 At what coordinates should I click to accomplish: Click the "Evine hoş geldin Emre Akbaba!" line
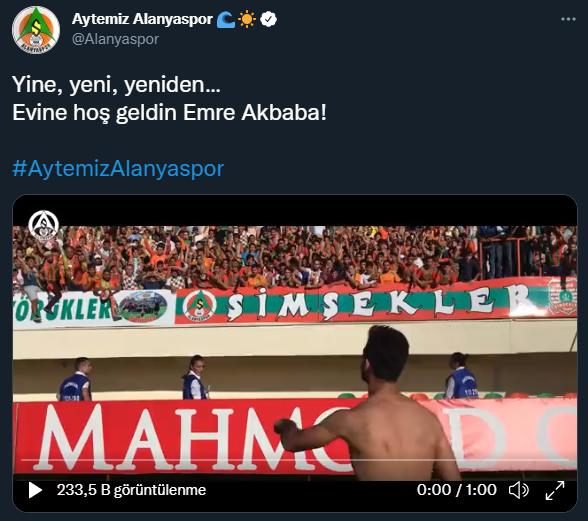[x=170, y=113]
